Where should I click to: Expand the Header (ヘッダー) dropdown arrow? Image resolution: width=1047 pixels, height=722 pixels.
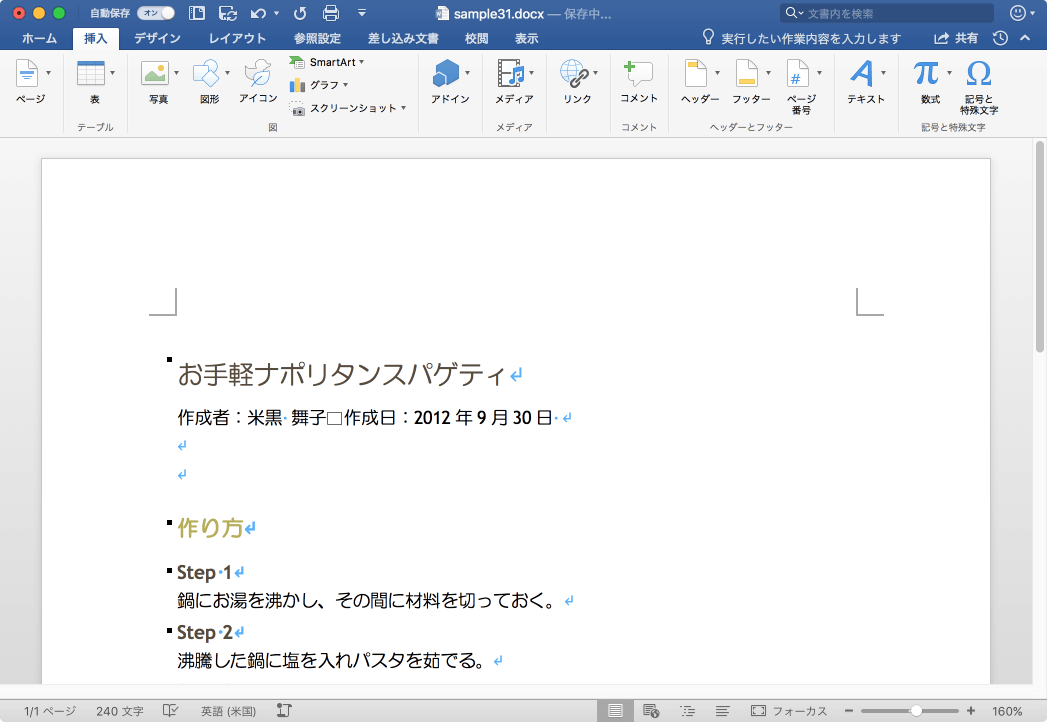pyautogui.click(x=717, y=73)
